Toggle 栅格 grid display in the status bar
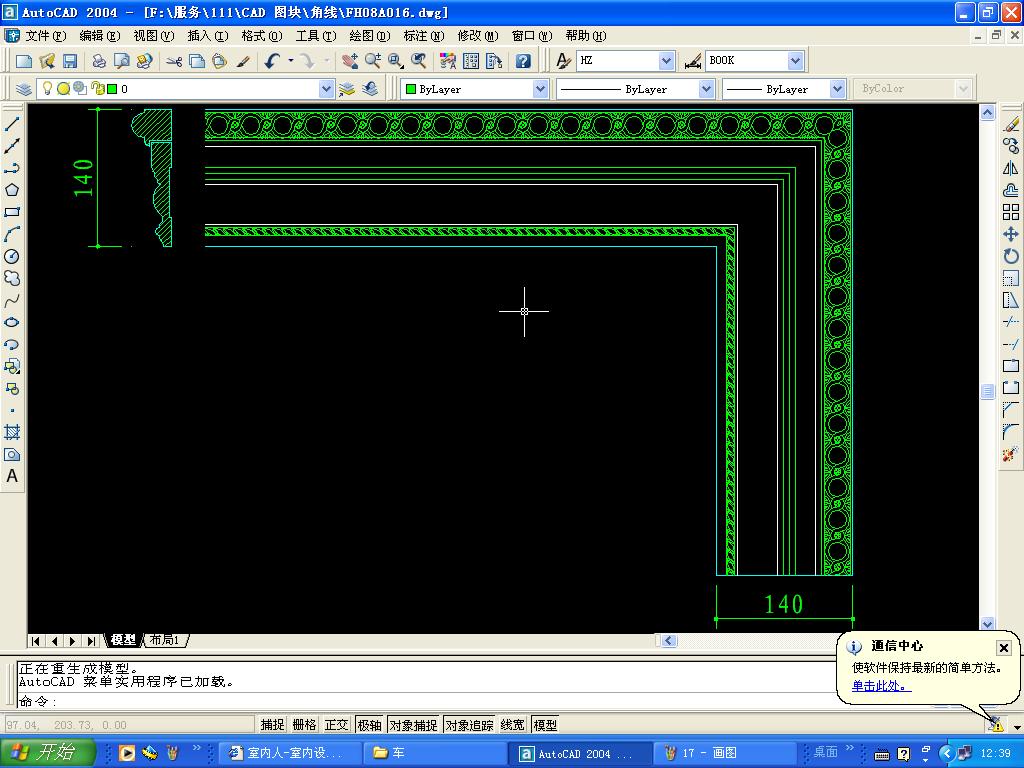 point(304,725)
